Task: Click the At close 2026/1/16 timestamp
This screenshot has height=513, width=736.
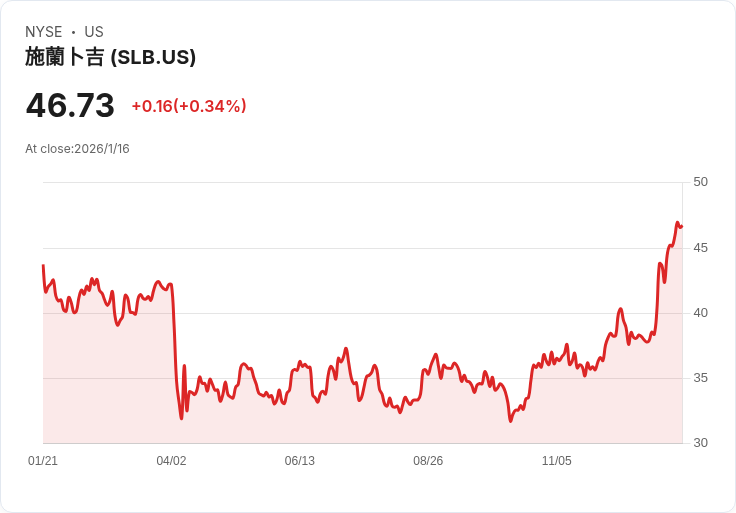Action: tap(77, 149)
